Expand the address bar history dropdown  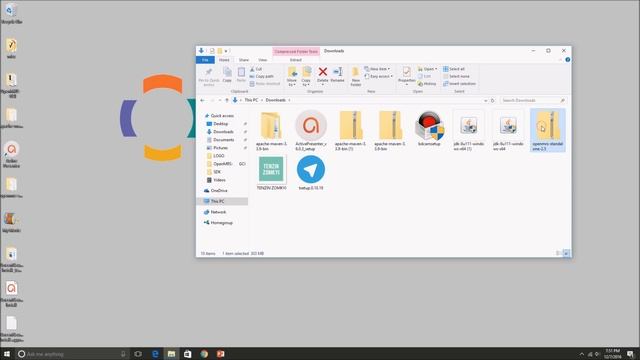(485, 100)
